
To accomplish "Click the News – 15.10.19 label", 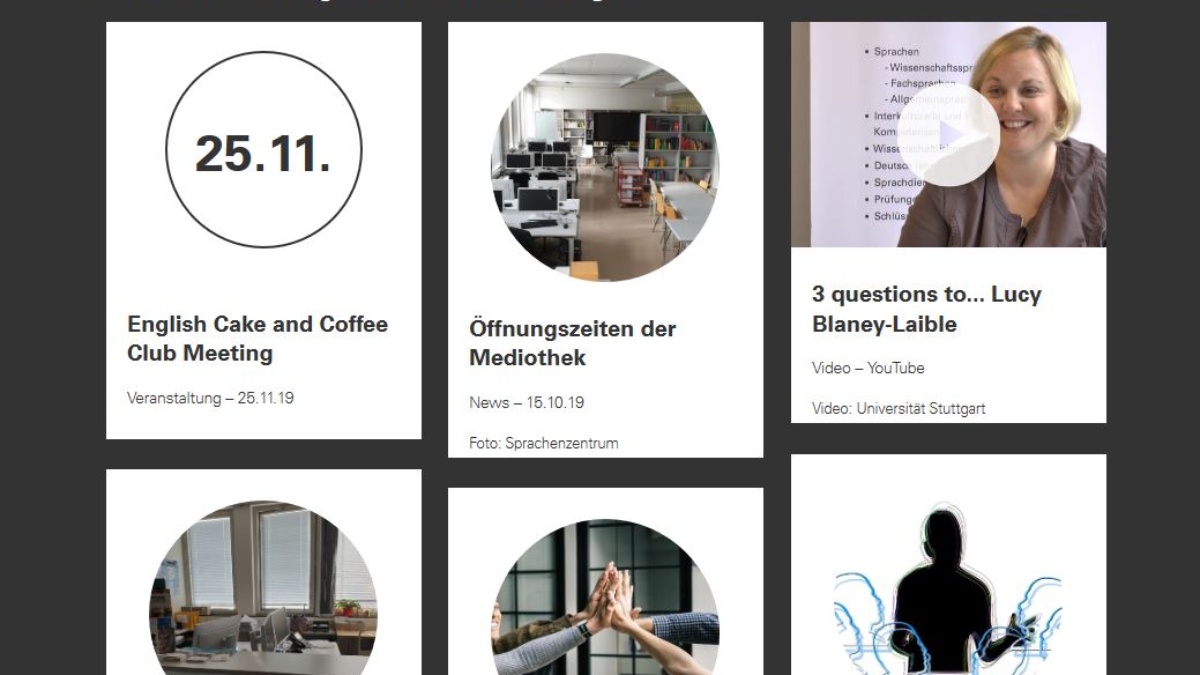I will pyautogui.click(x=526, y=403).
